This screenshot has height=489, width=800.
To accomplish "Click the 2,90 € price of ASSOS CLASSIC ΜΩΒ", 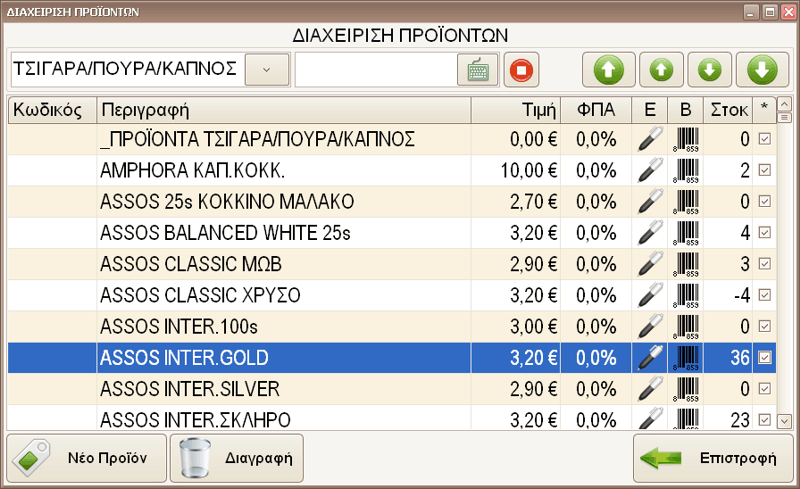I will (x=534, y=264).
